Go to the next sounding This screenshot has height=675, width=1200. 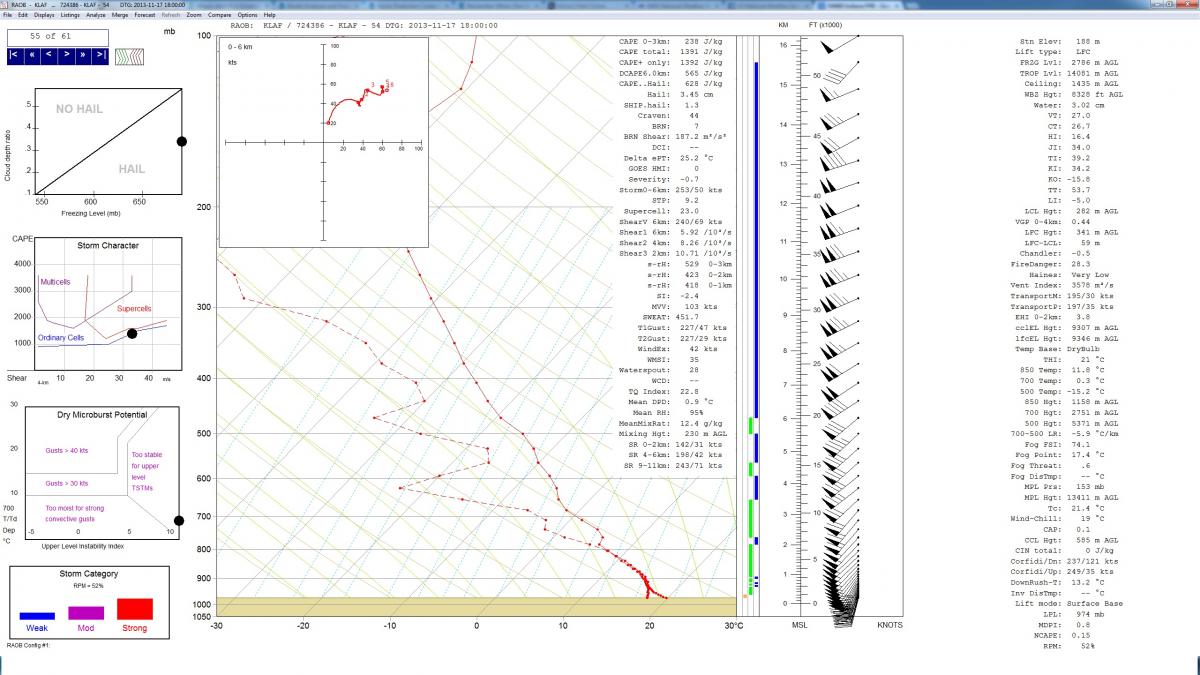pyautogui.click(x=66, y=56)
